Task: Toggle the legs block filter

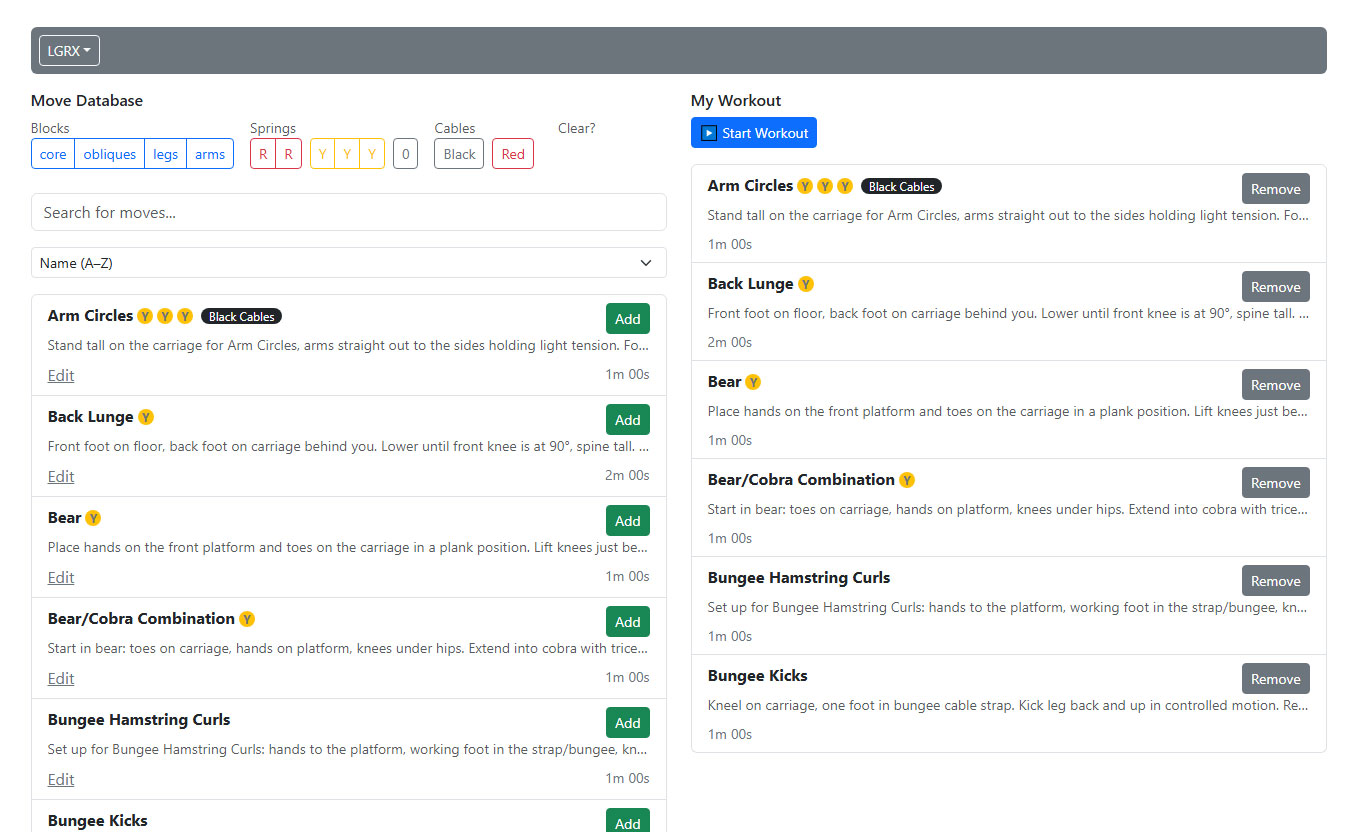Action: point(166,154)
